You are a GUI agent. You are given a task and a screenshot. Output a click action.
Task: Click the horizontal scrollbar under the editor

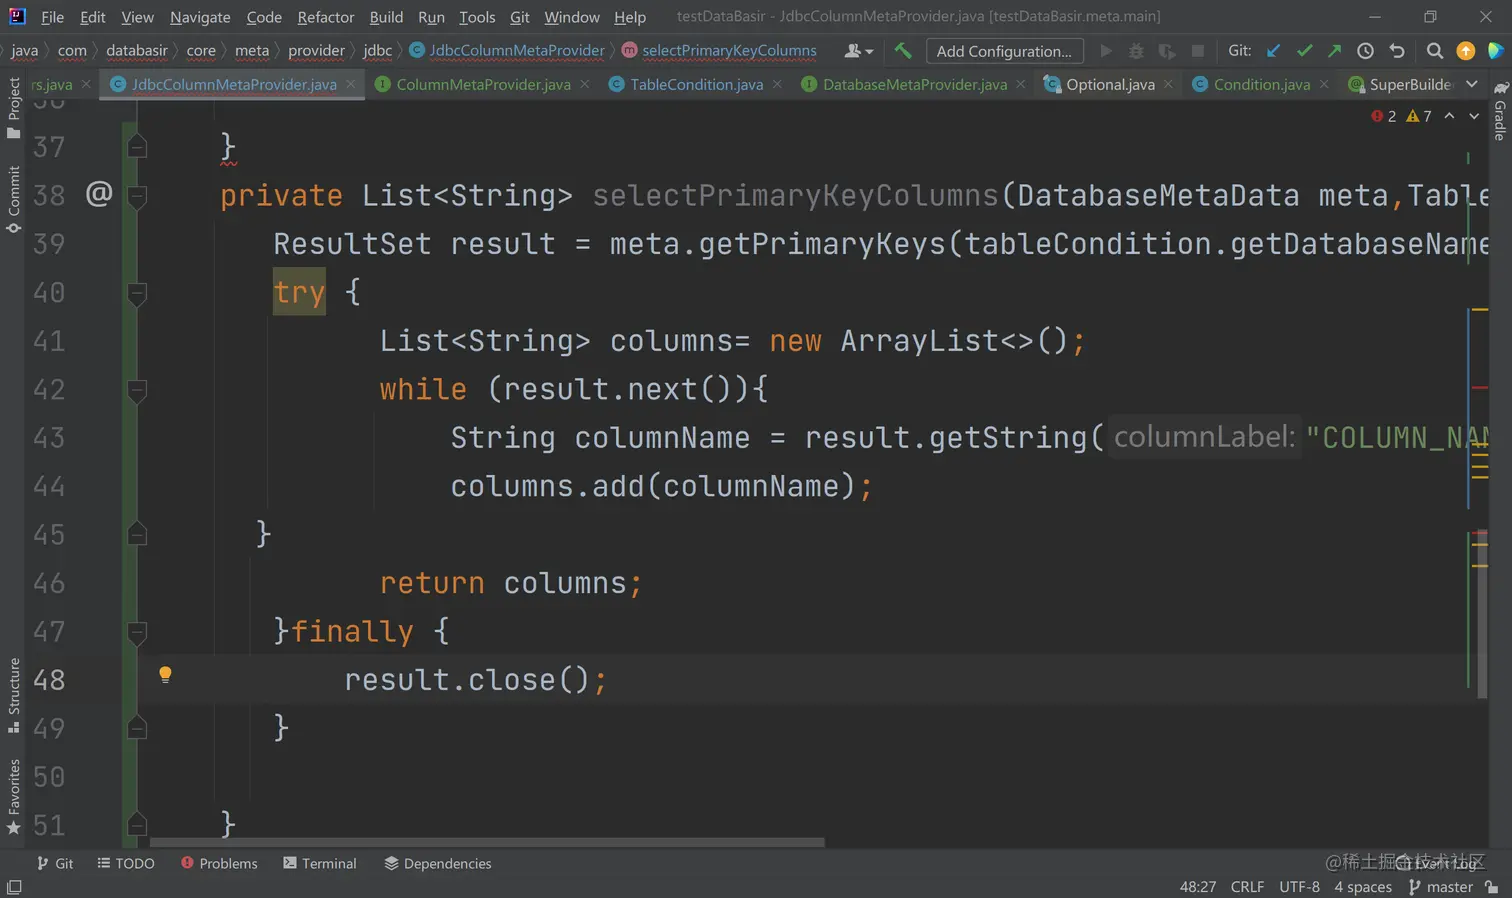[487, 842]
